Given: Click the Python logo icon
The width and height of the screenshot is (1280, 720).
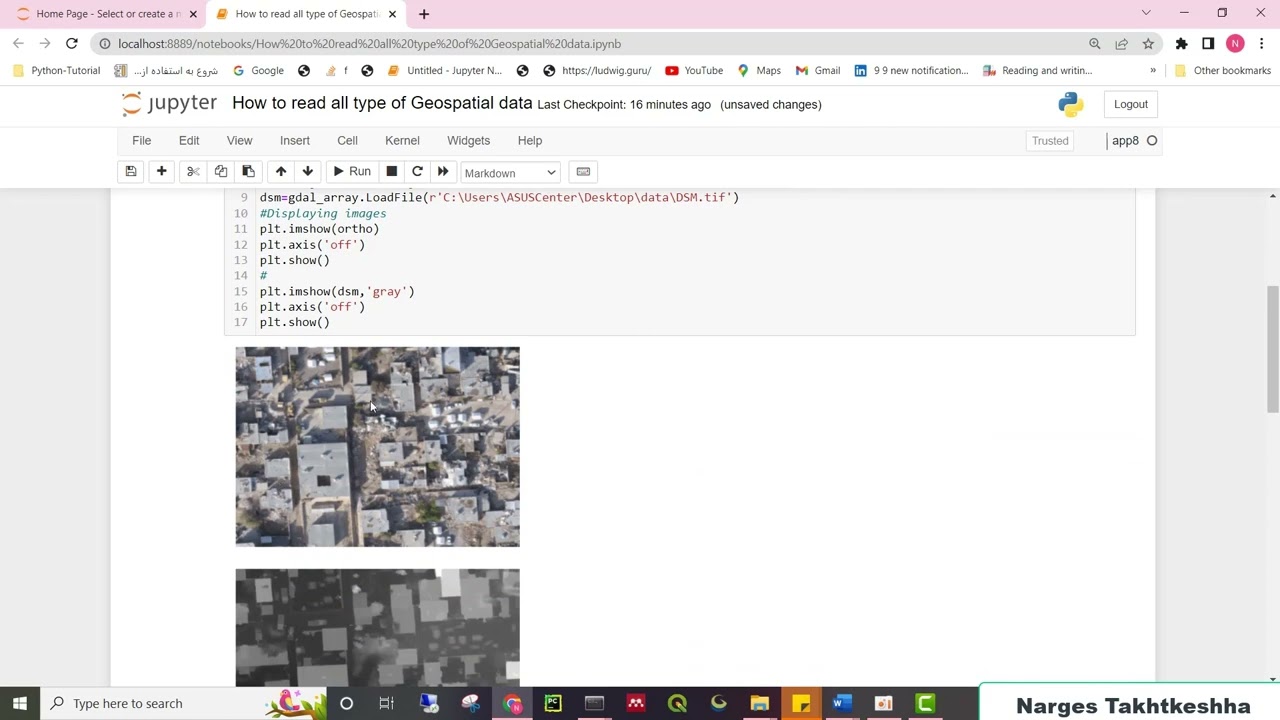Looking at the screenshot, I should tap(1071, 104).
